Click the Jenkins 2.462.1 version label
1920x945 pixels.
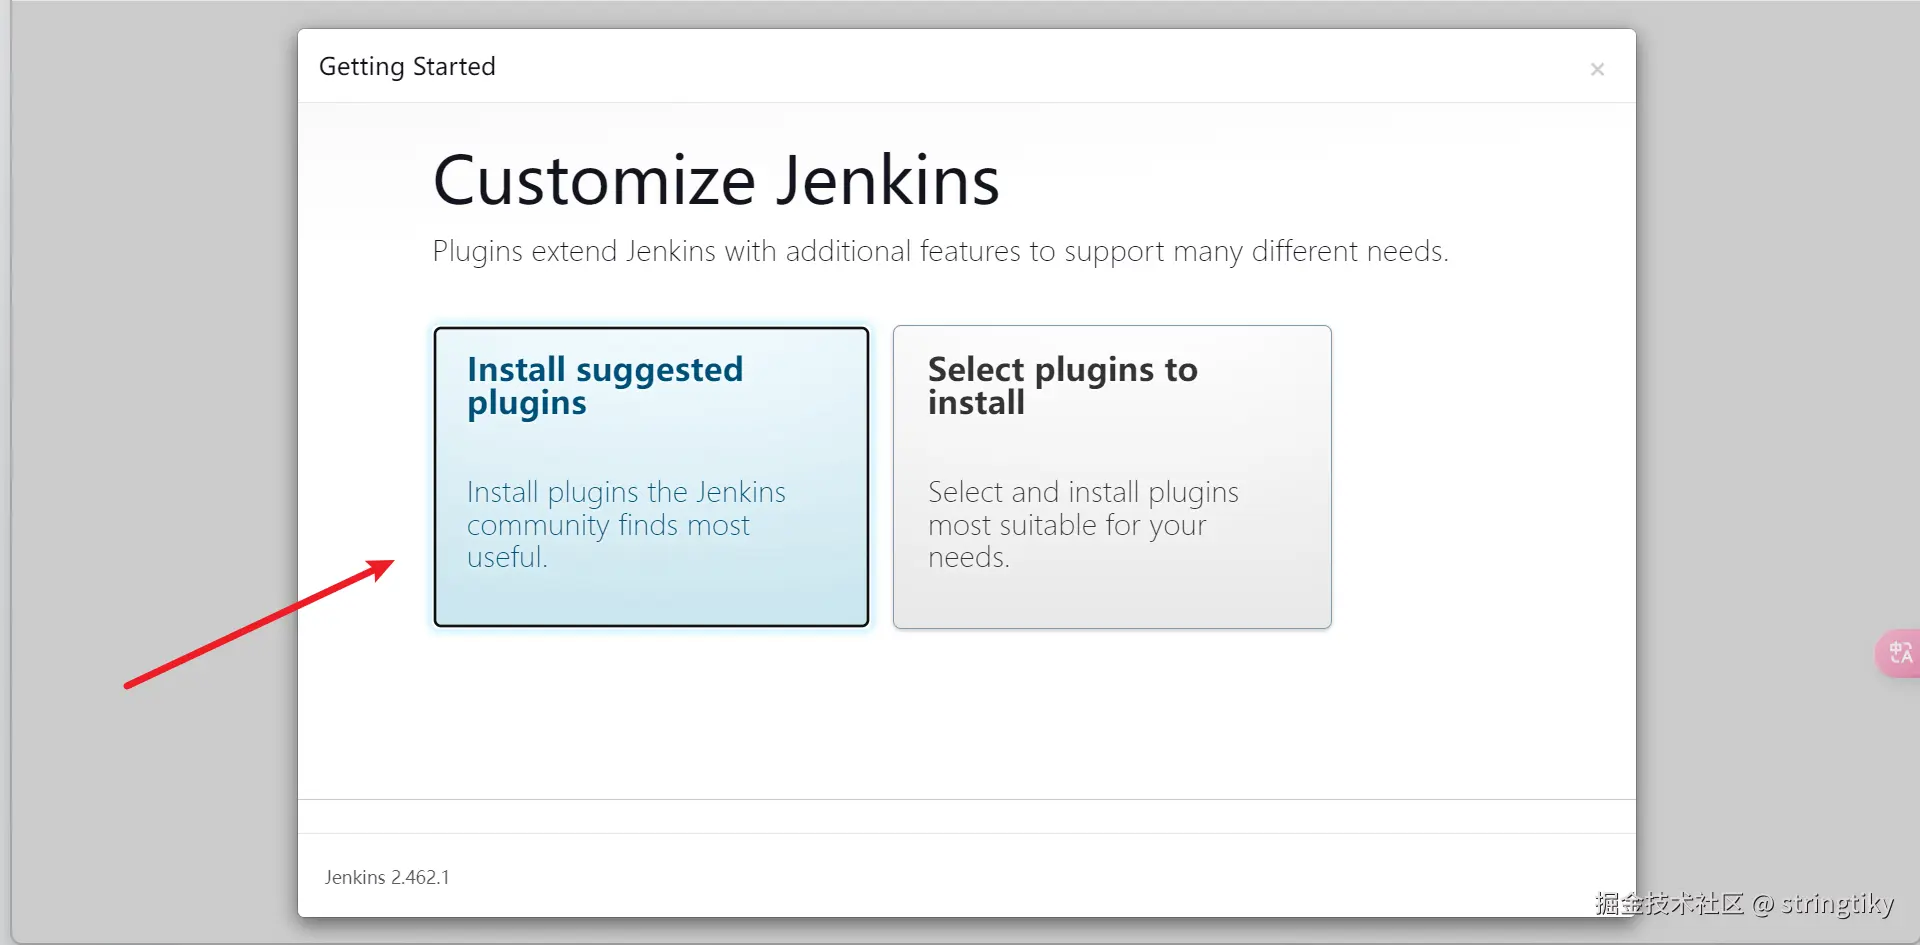(387, 877)
